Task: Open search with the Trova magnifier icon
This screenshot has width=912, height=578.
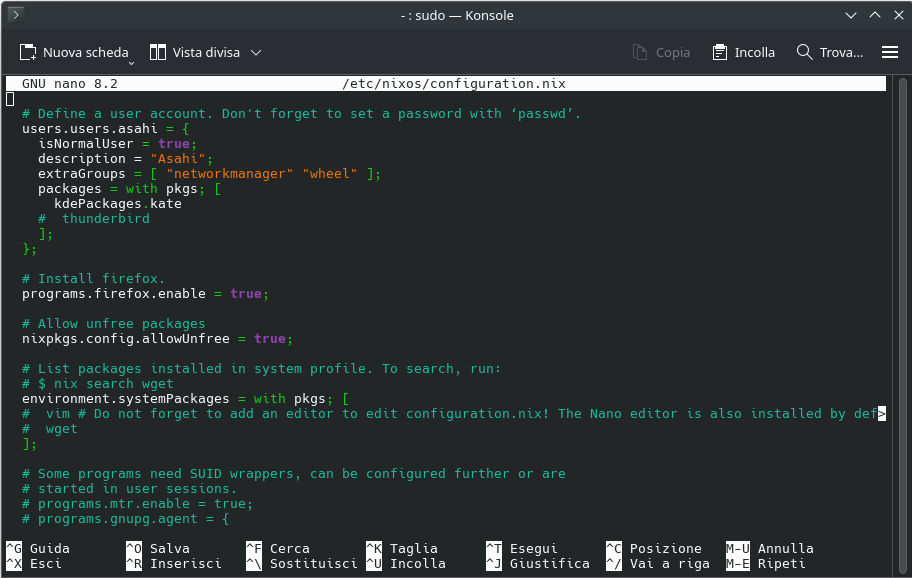Action: click(x=804, y=52)
